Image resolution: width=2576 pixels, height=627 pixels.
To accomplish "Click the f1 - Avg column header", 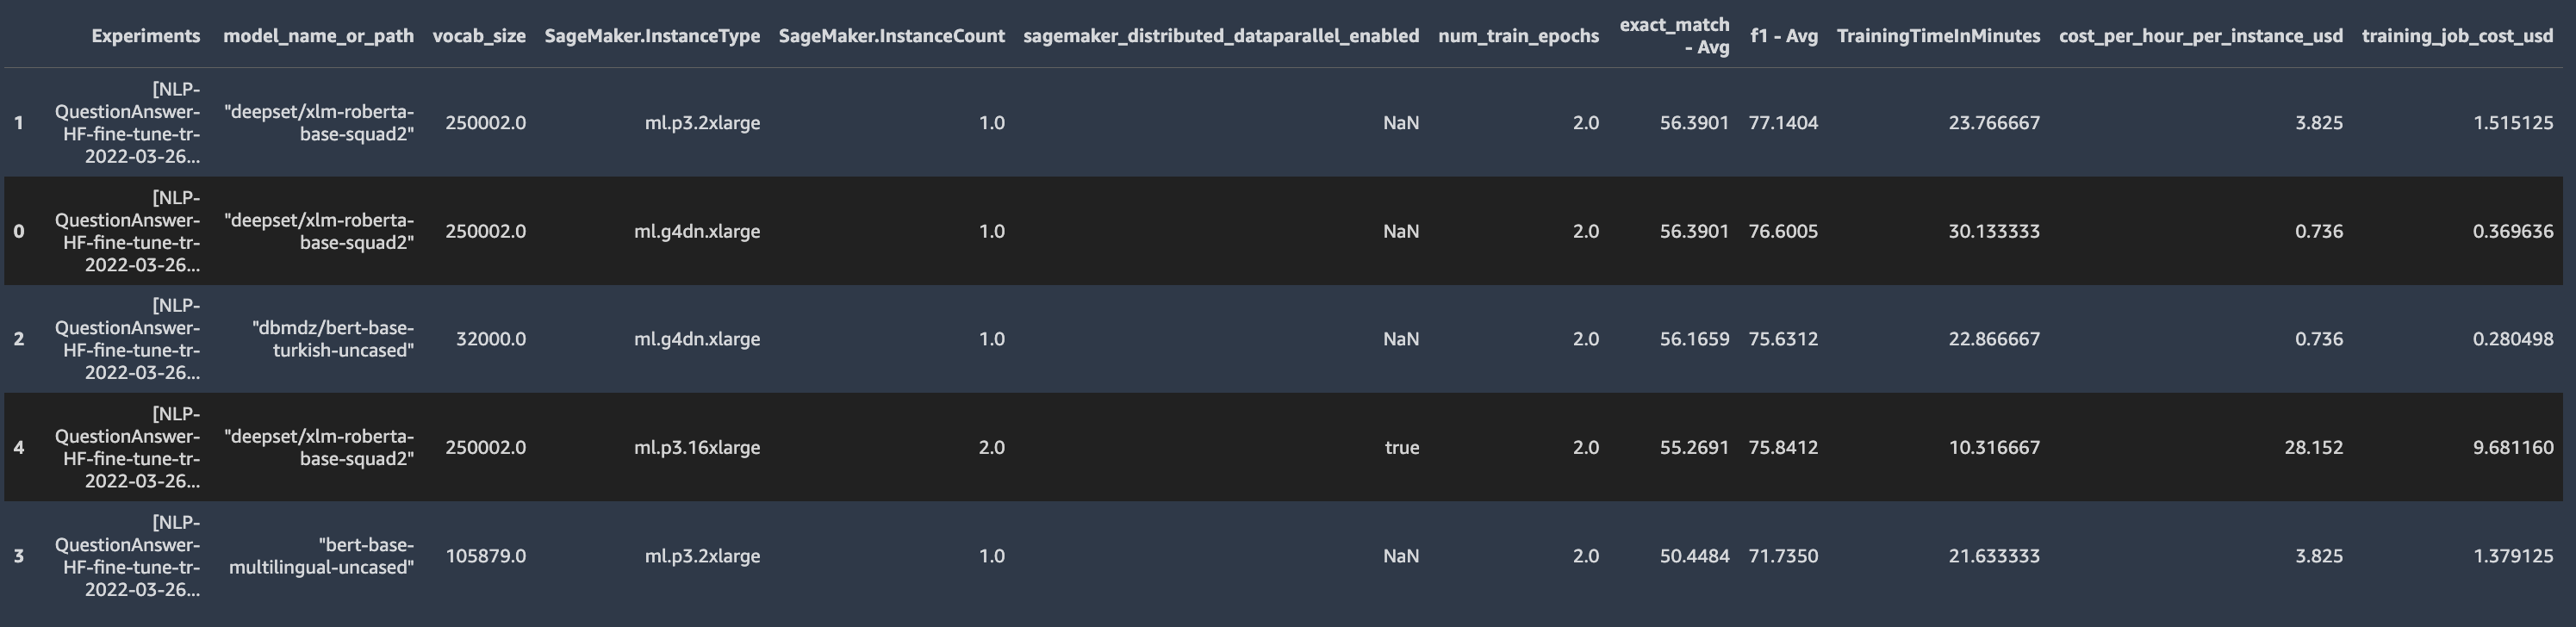I will (1784, 36).
